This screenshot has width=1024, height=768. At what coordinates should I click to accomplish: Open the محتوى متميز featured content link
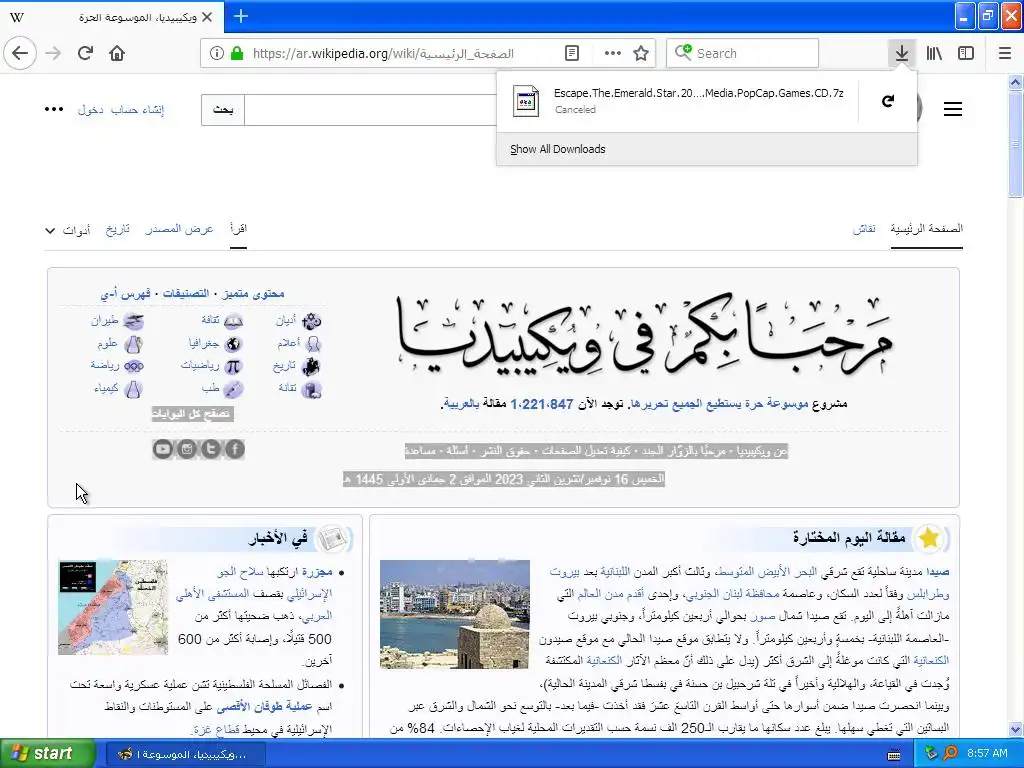click(x=253, y=294)
